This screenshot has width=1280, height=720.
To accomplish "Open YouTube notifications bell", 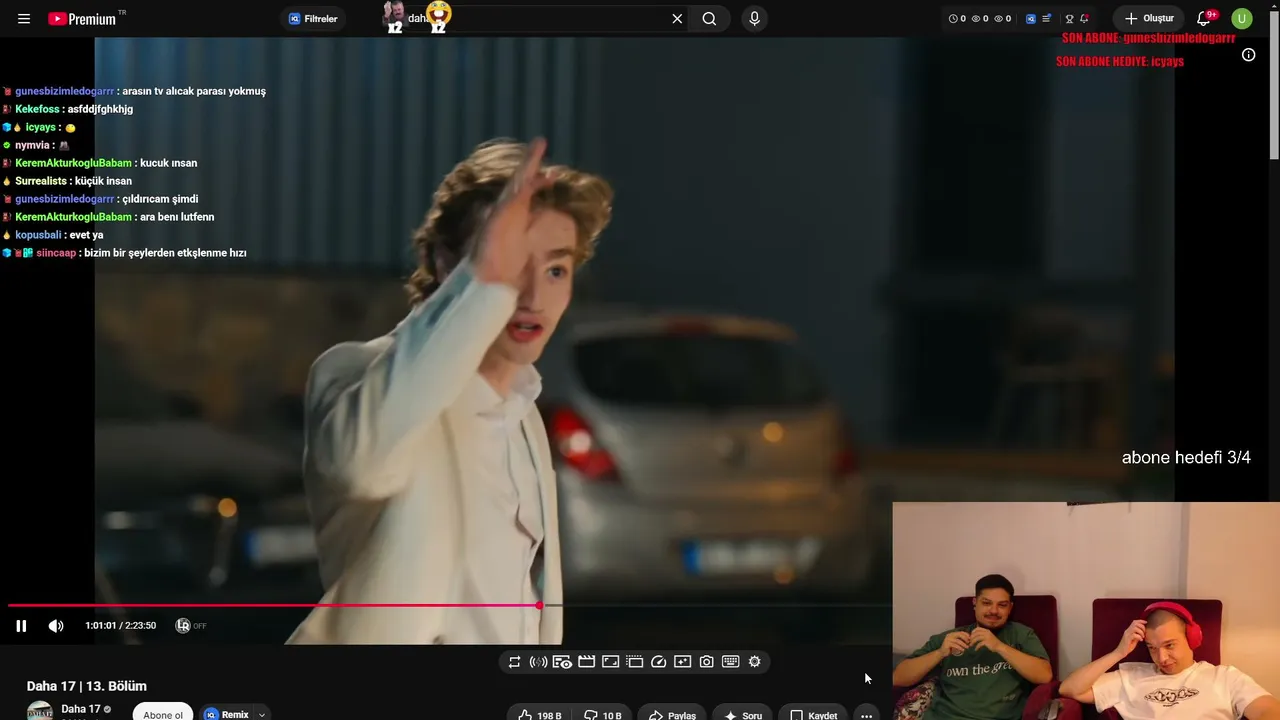I will point(1204,19).
